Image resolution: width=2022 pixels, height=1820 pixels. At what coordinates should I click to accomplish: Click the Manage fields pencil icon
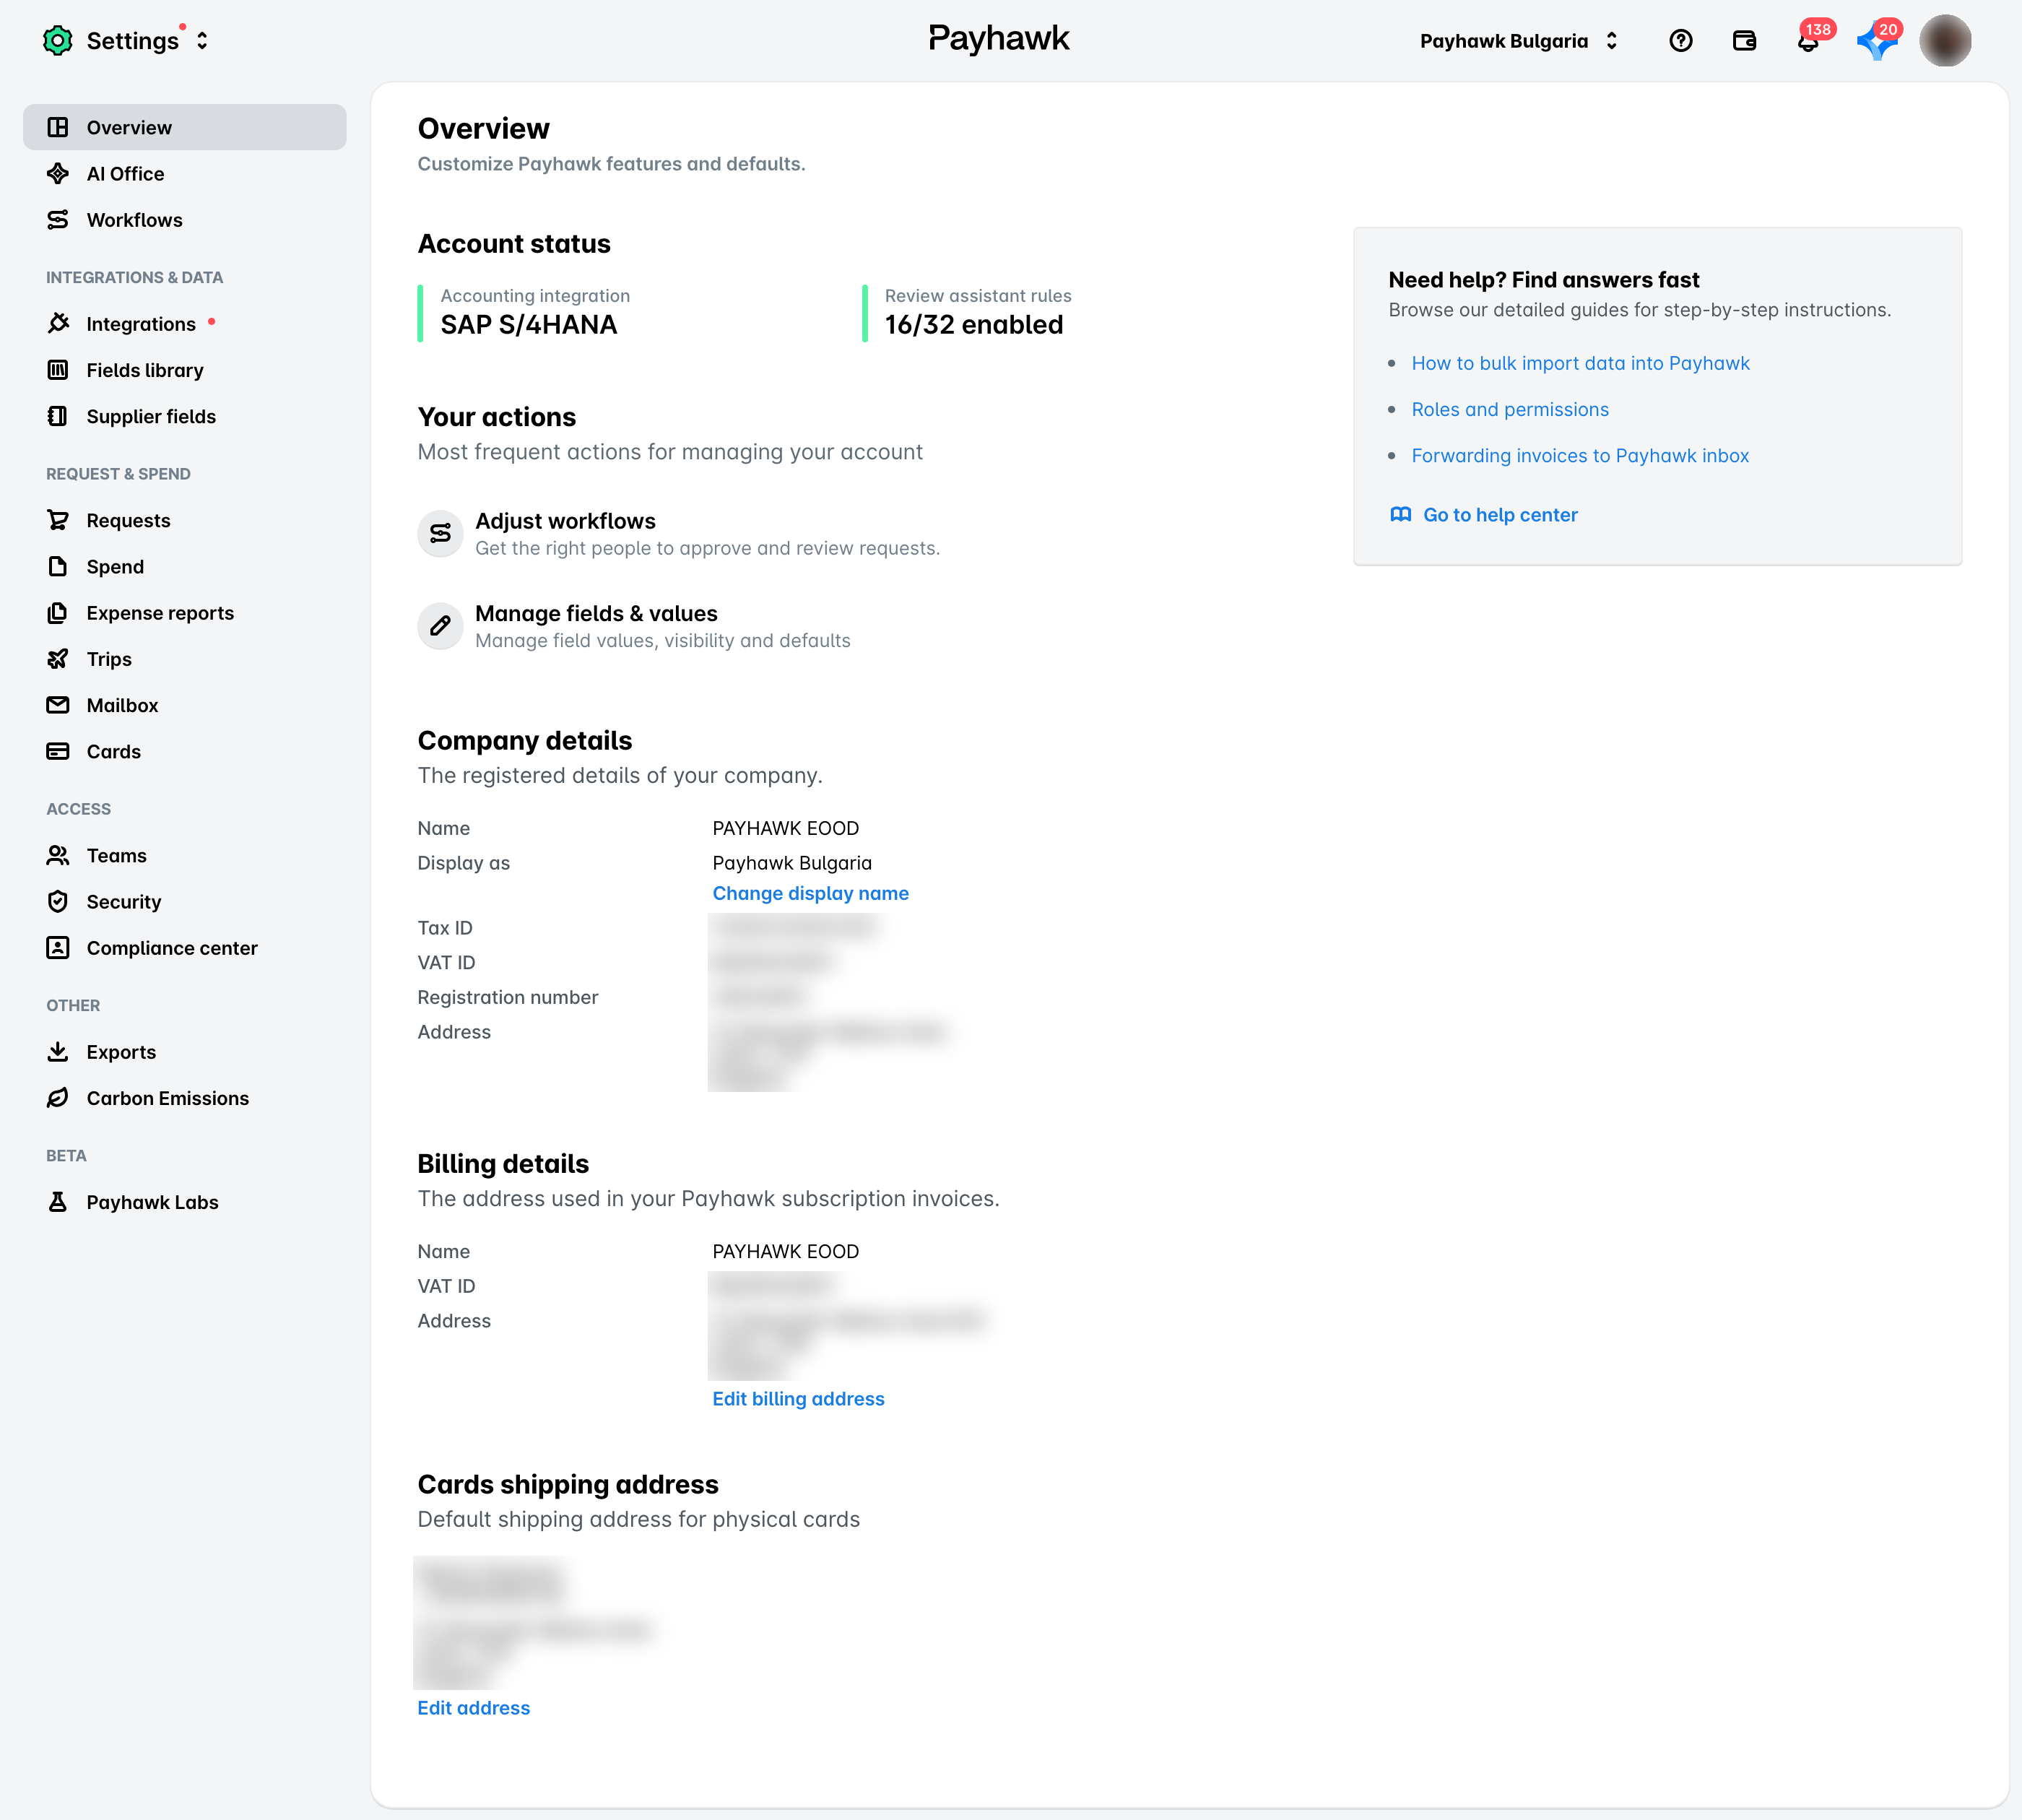440,626
